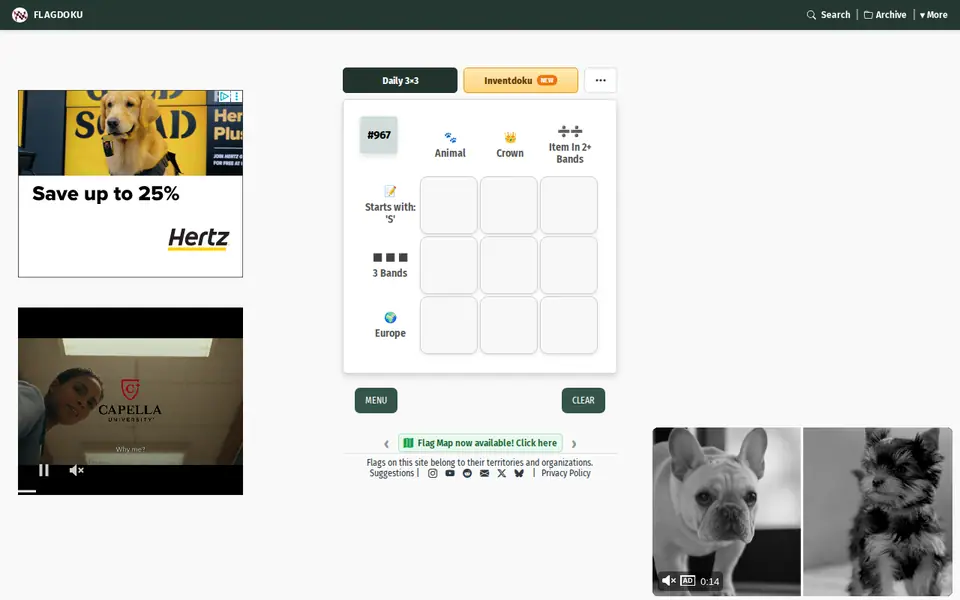Select the Daily 3×3 tab

tap(400, 80)
